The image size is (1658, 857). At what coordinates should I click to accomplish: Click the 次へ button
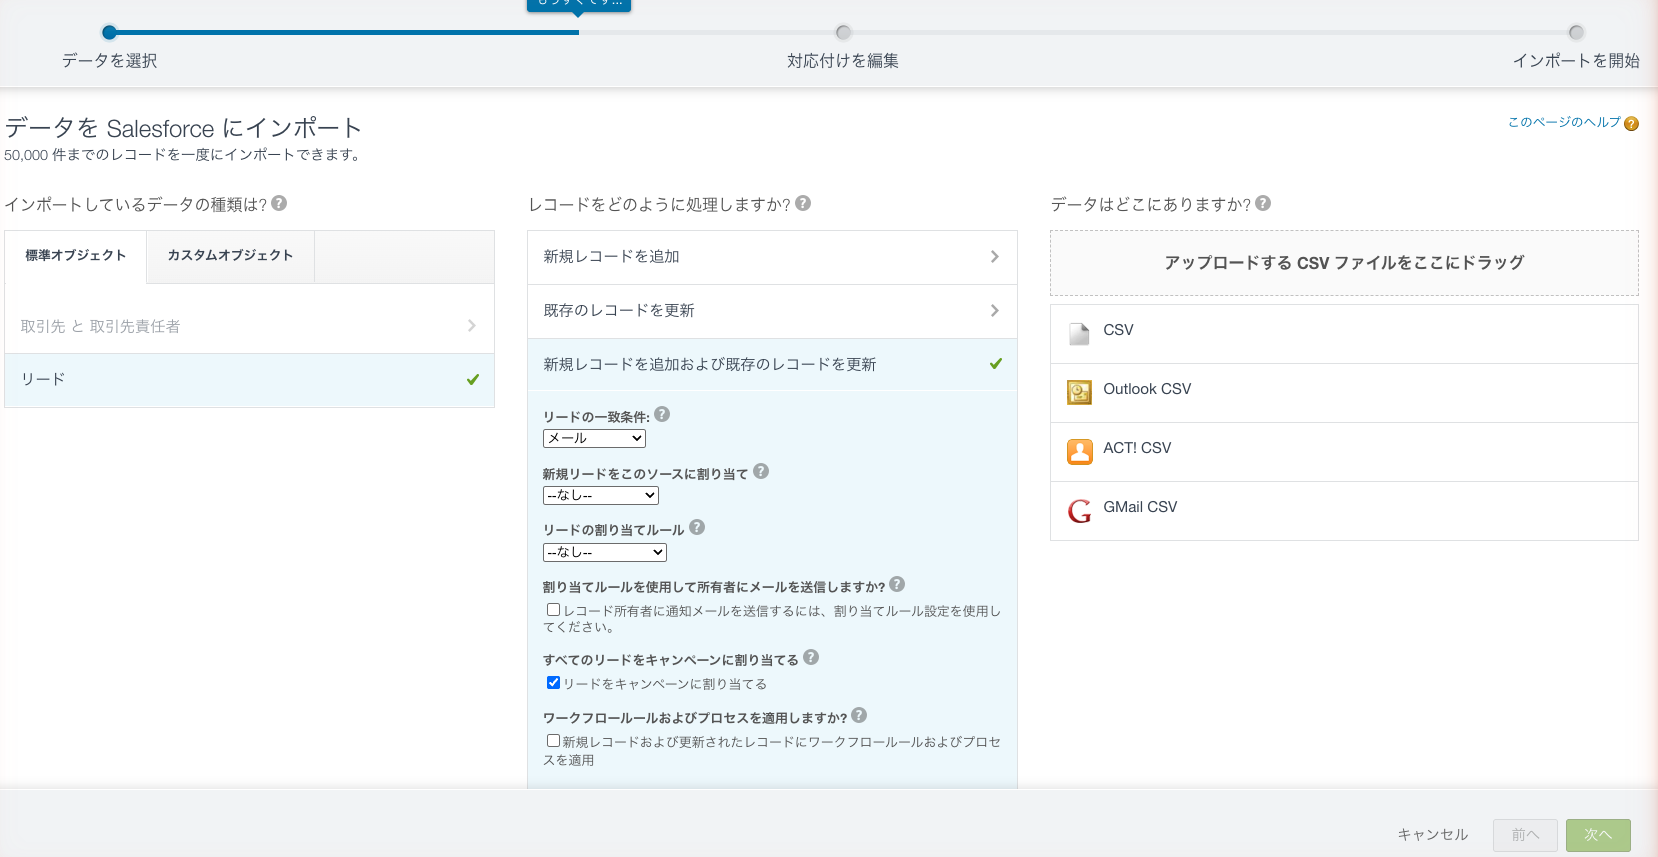[1598, 835]
